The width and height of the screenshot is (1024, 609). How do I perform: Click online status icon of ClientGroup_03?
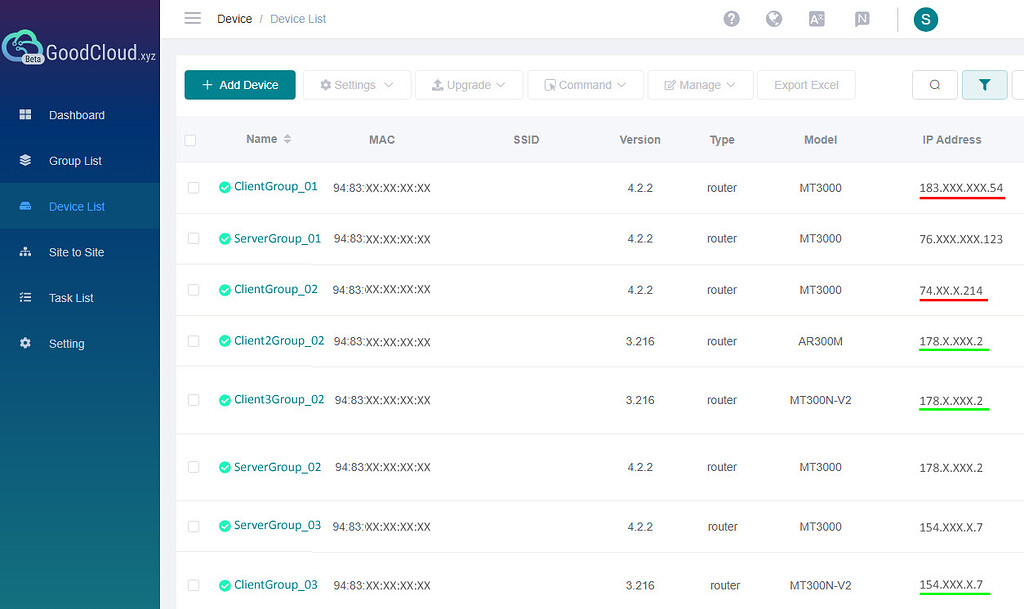(x=225, y=586)
